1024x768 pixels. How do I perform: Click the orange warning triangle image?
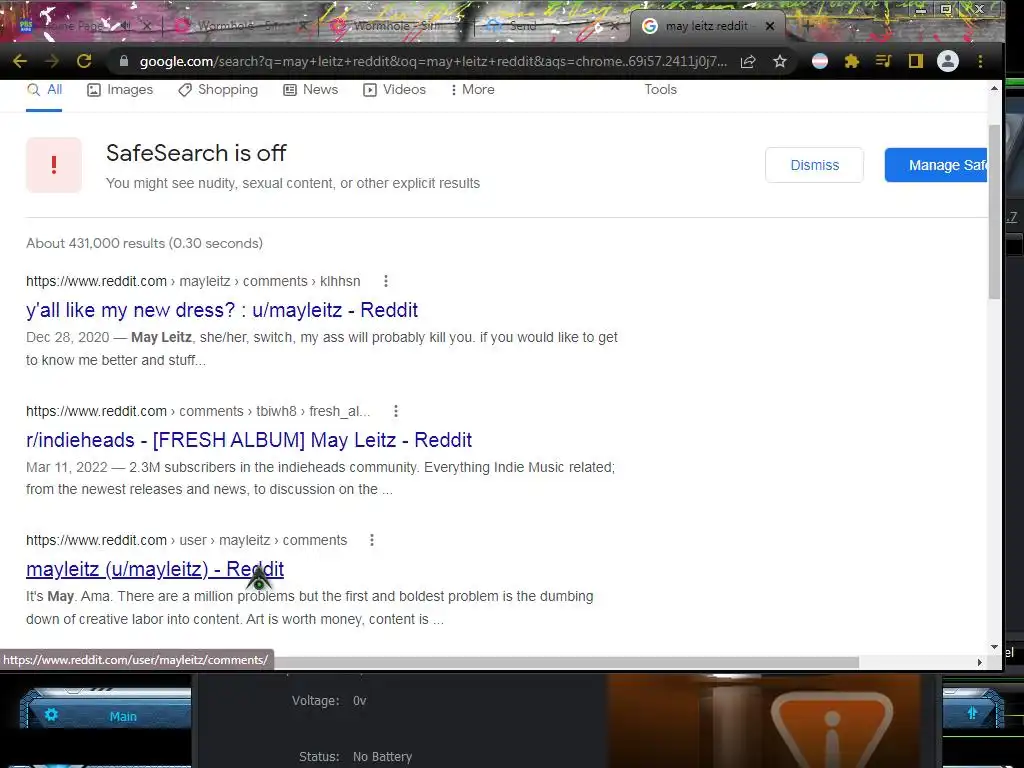coord(831,728)
